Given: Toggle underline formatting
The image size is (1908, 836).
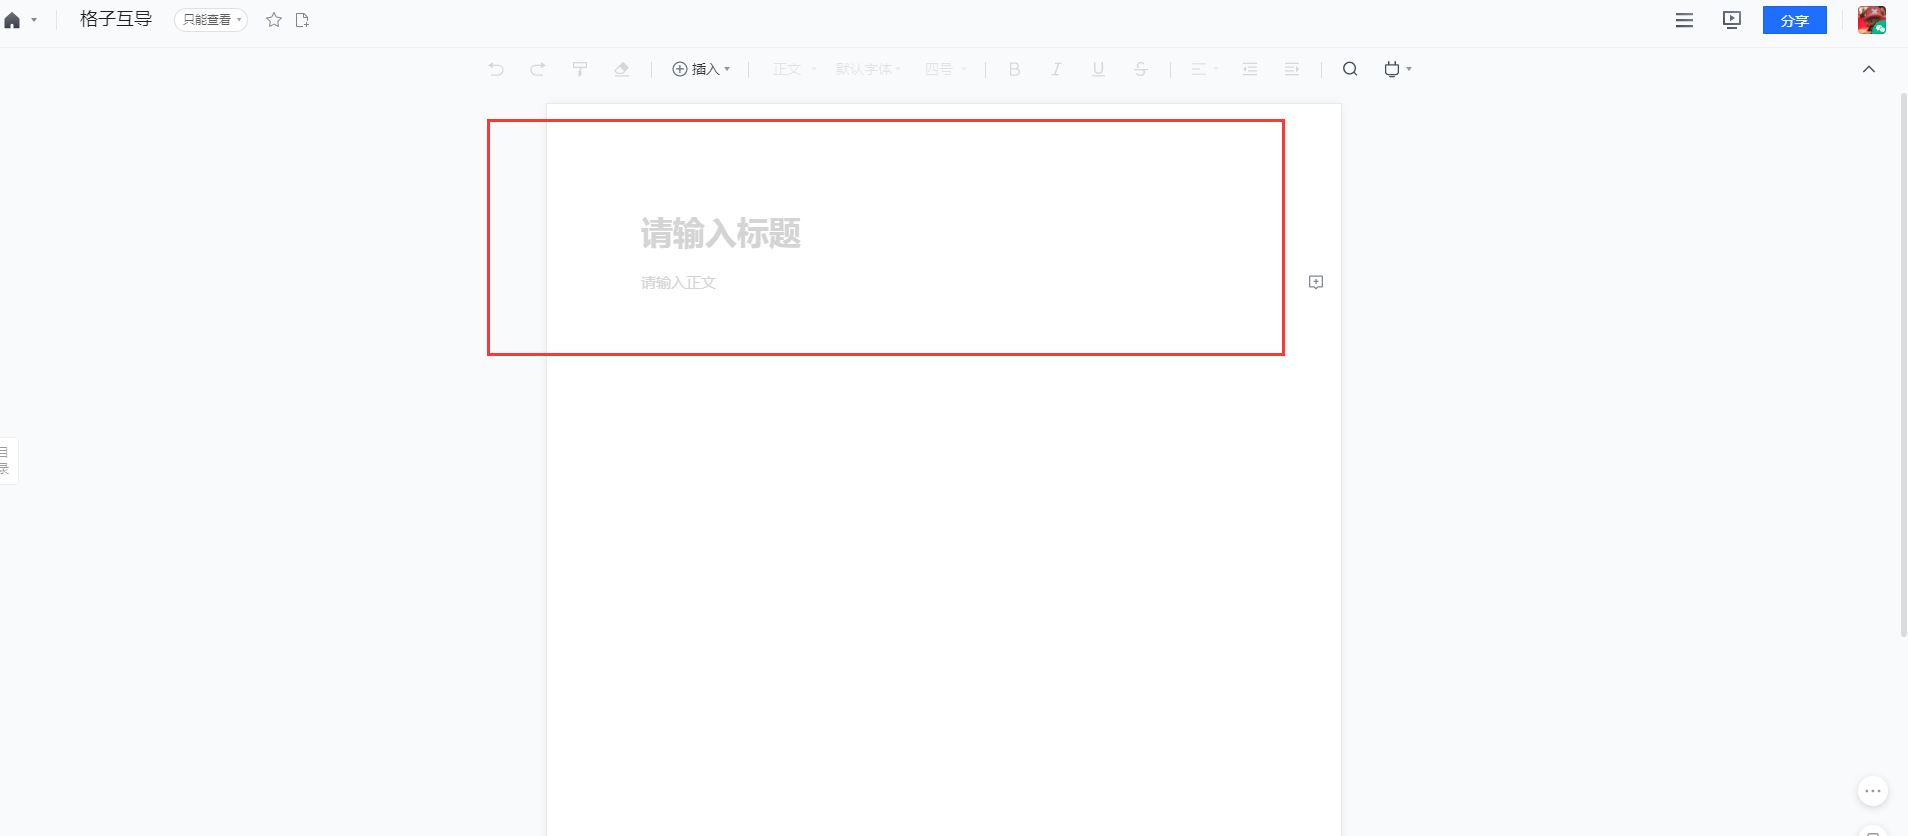Looking at the screenshot, I should point(1098,69).
